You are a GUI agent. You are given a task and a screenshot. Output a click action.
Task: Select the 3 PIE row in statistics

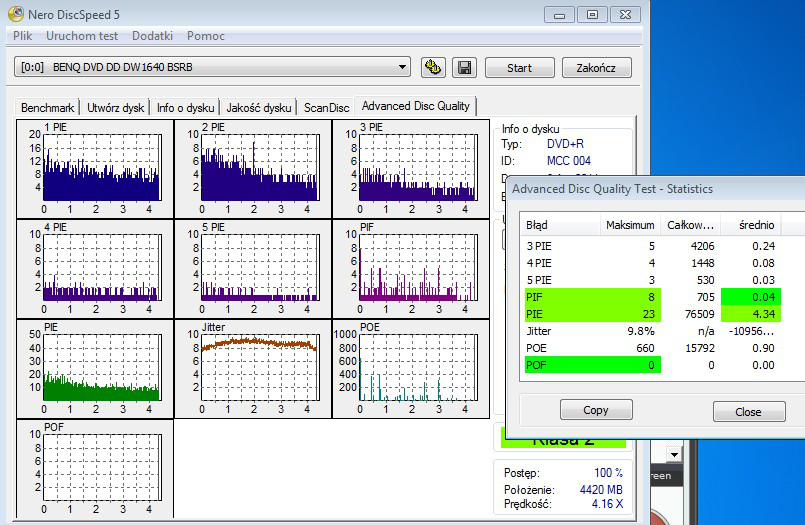[x=651, y=246]
